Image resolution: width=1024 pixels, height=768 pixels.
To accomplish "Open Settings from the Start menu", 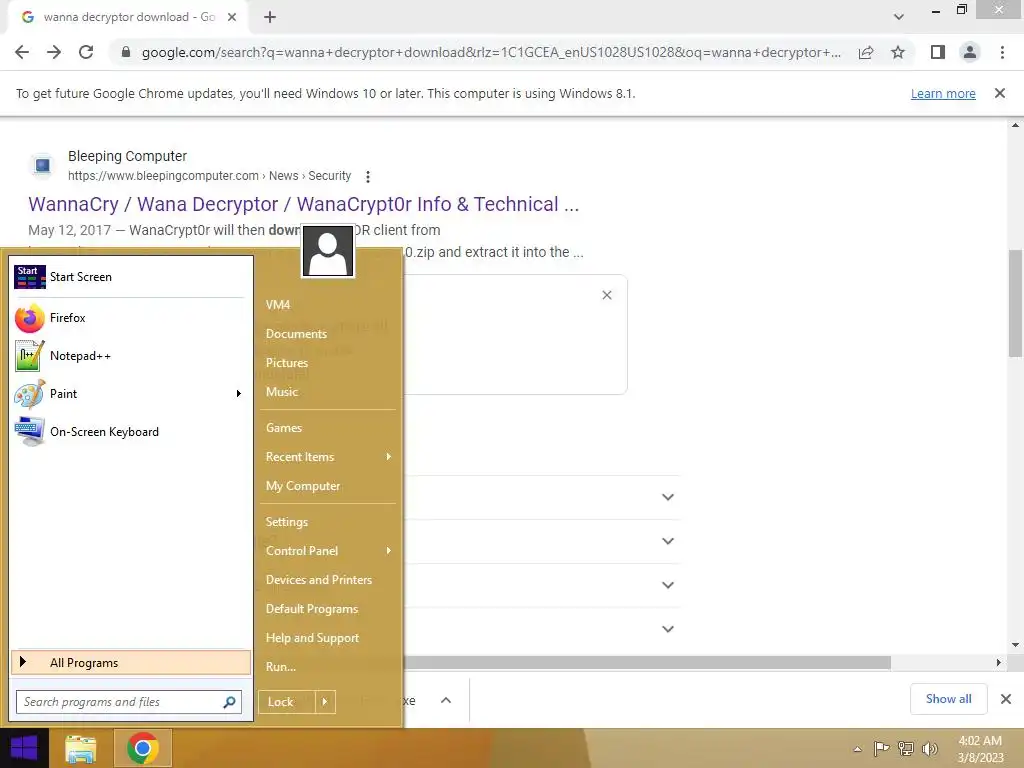I will tap(287, 522).
